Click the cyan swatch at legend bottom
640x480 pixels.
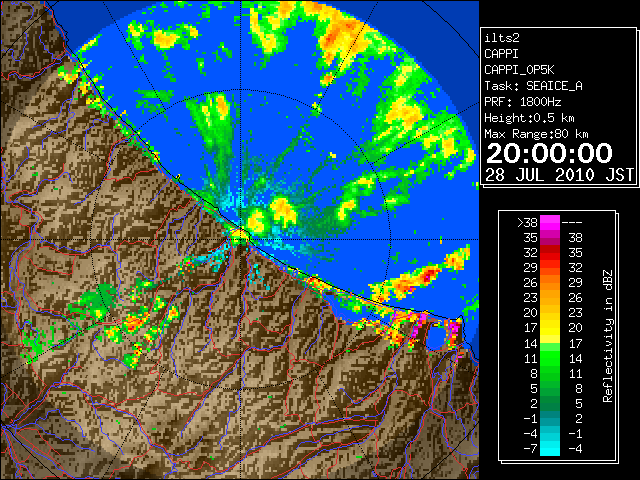550,448
